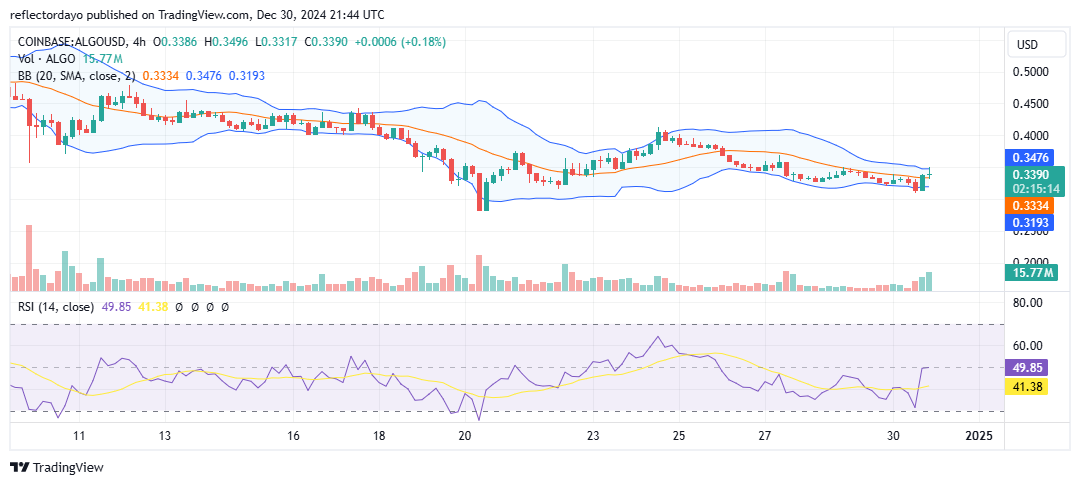This screenshot has height=485, width=1080.
Task: Select the Vol · ALGO indicator label
Action: point(46,59)
